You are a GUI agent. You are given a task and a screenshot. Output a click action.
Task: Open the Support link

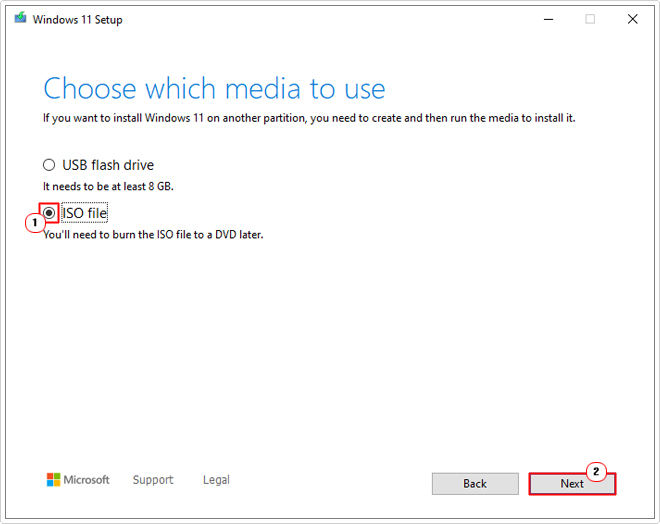pyautogui.click(x=153, y=480)
